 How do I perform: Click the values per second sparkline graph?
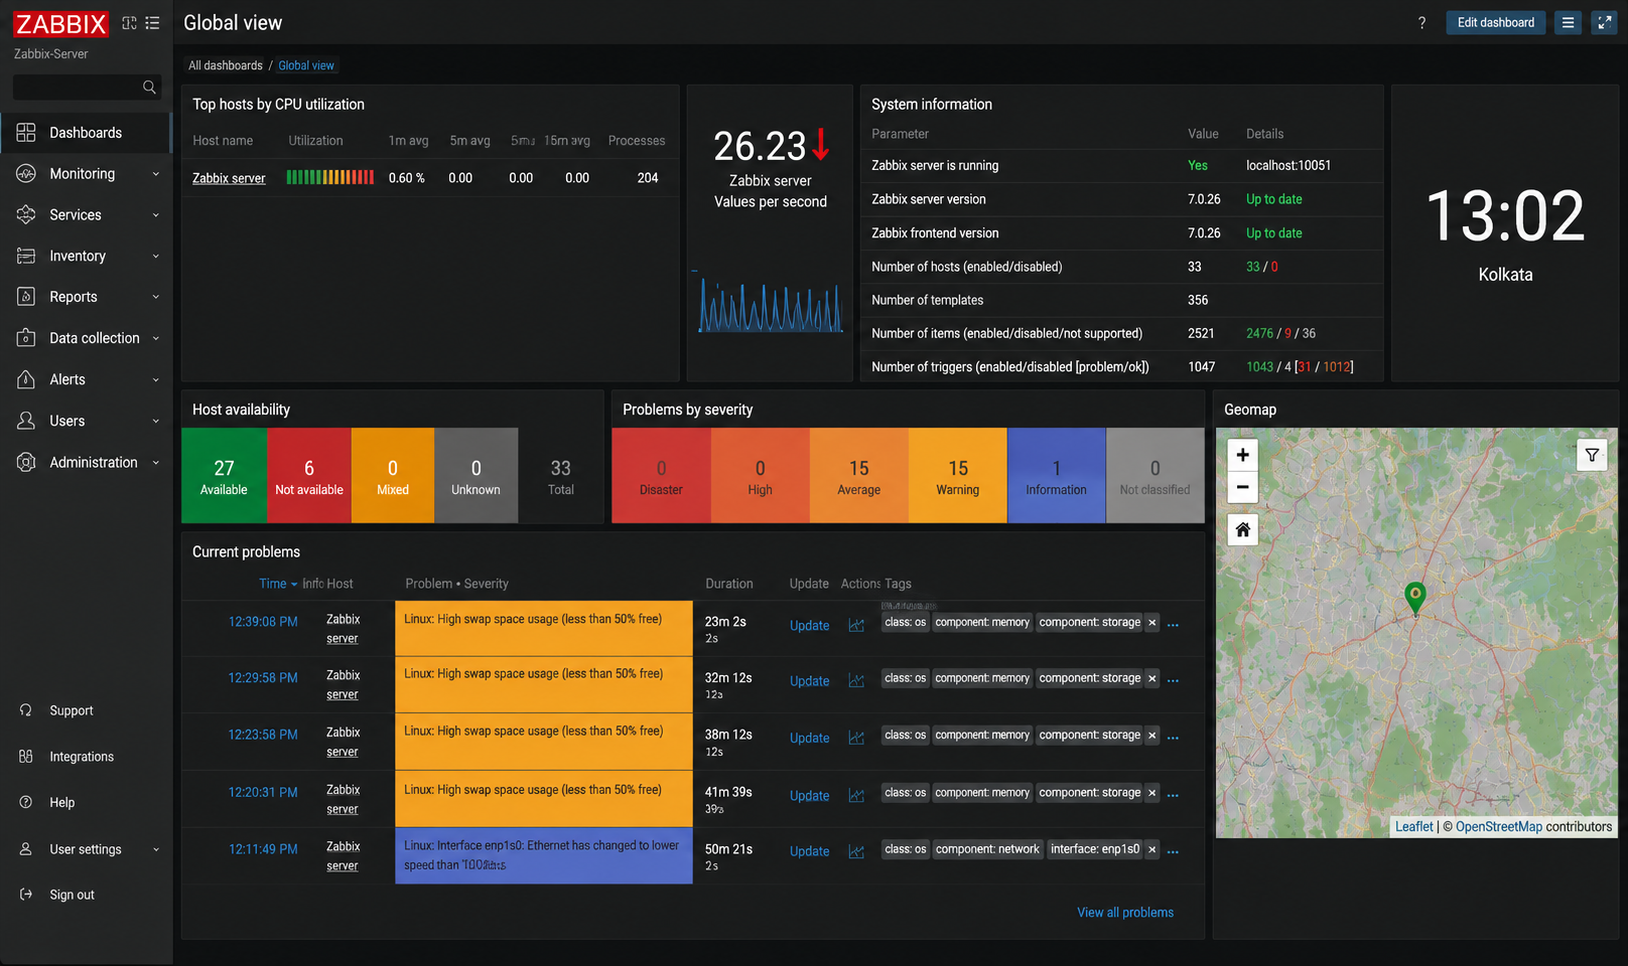(770, 304)
